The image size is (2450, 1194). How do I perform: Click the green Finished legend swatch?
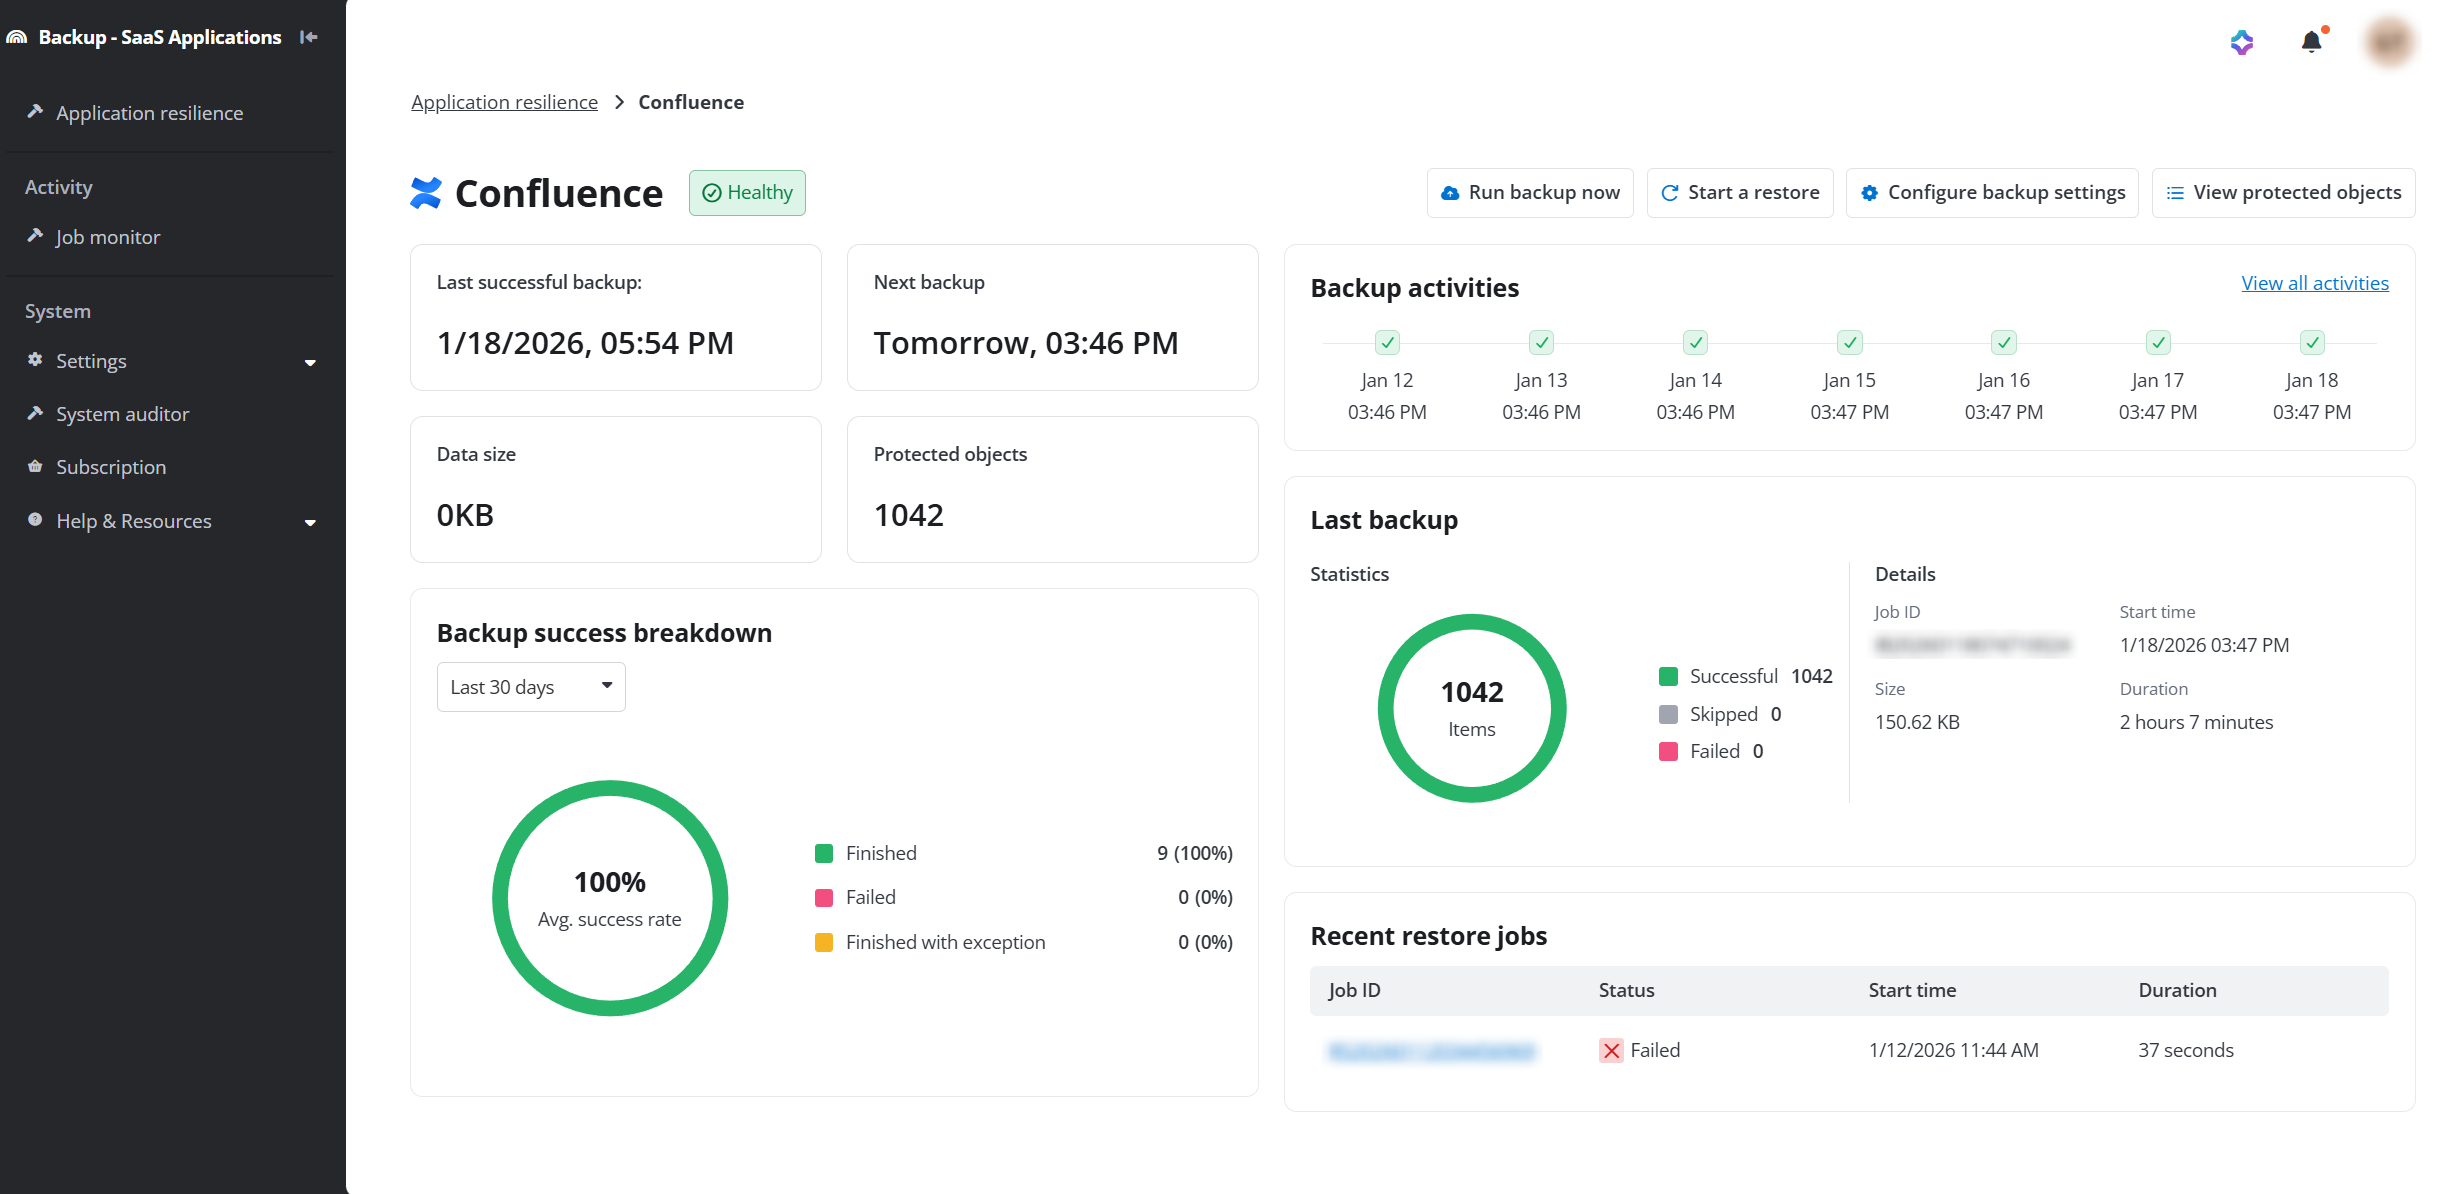[x=824, y=853]
